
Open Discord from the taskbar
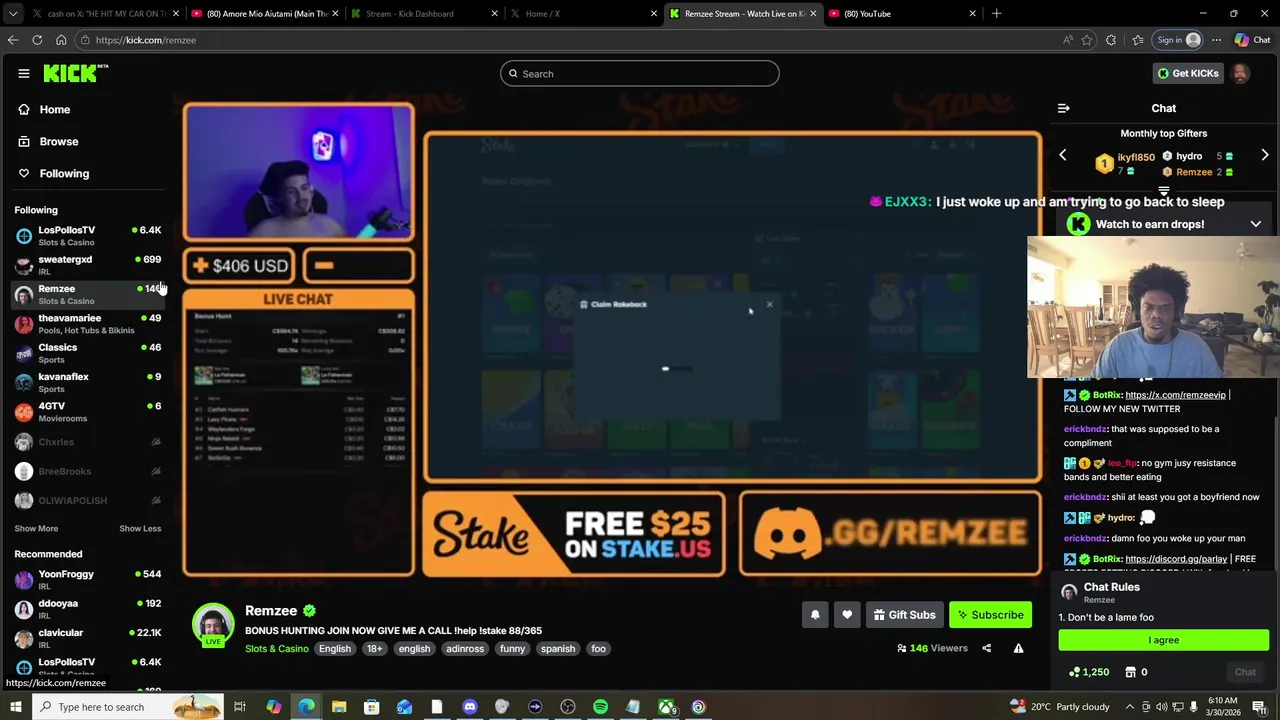(470, 707)
